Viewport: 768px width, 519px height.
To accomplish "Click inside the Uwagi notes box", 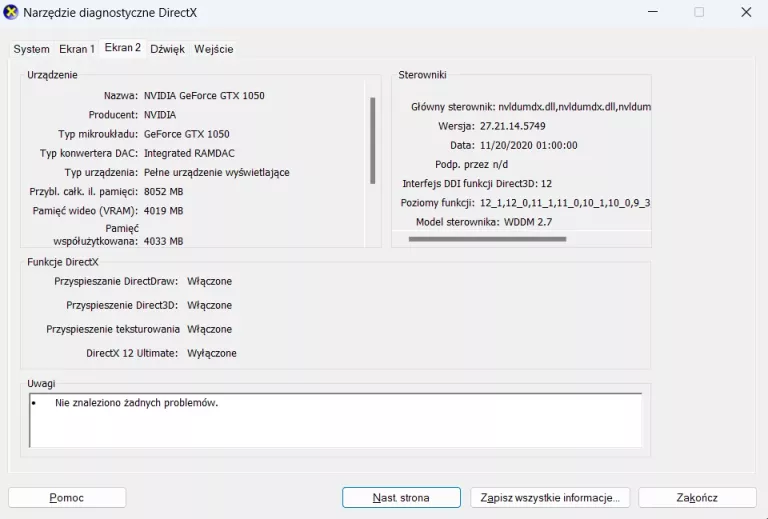I will click(335, 420).
